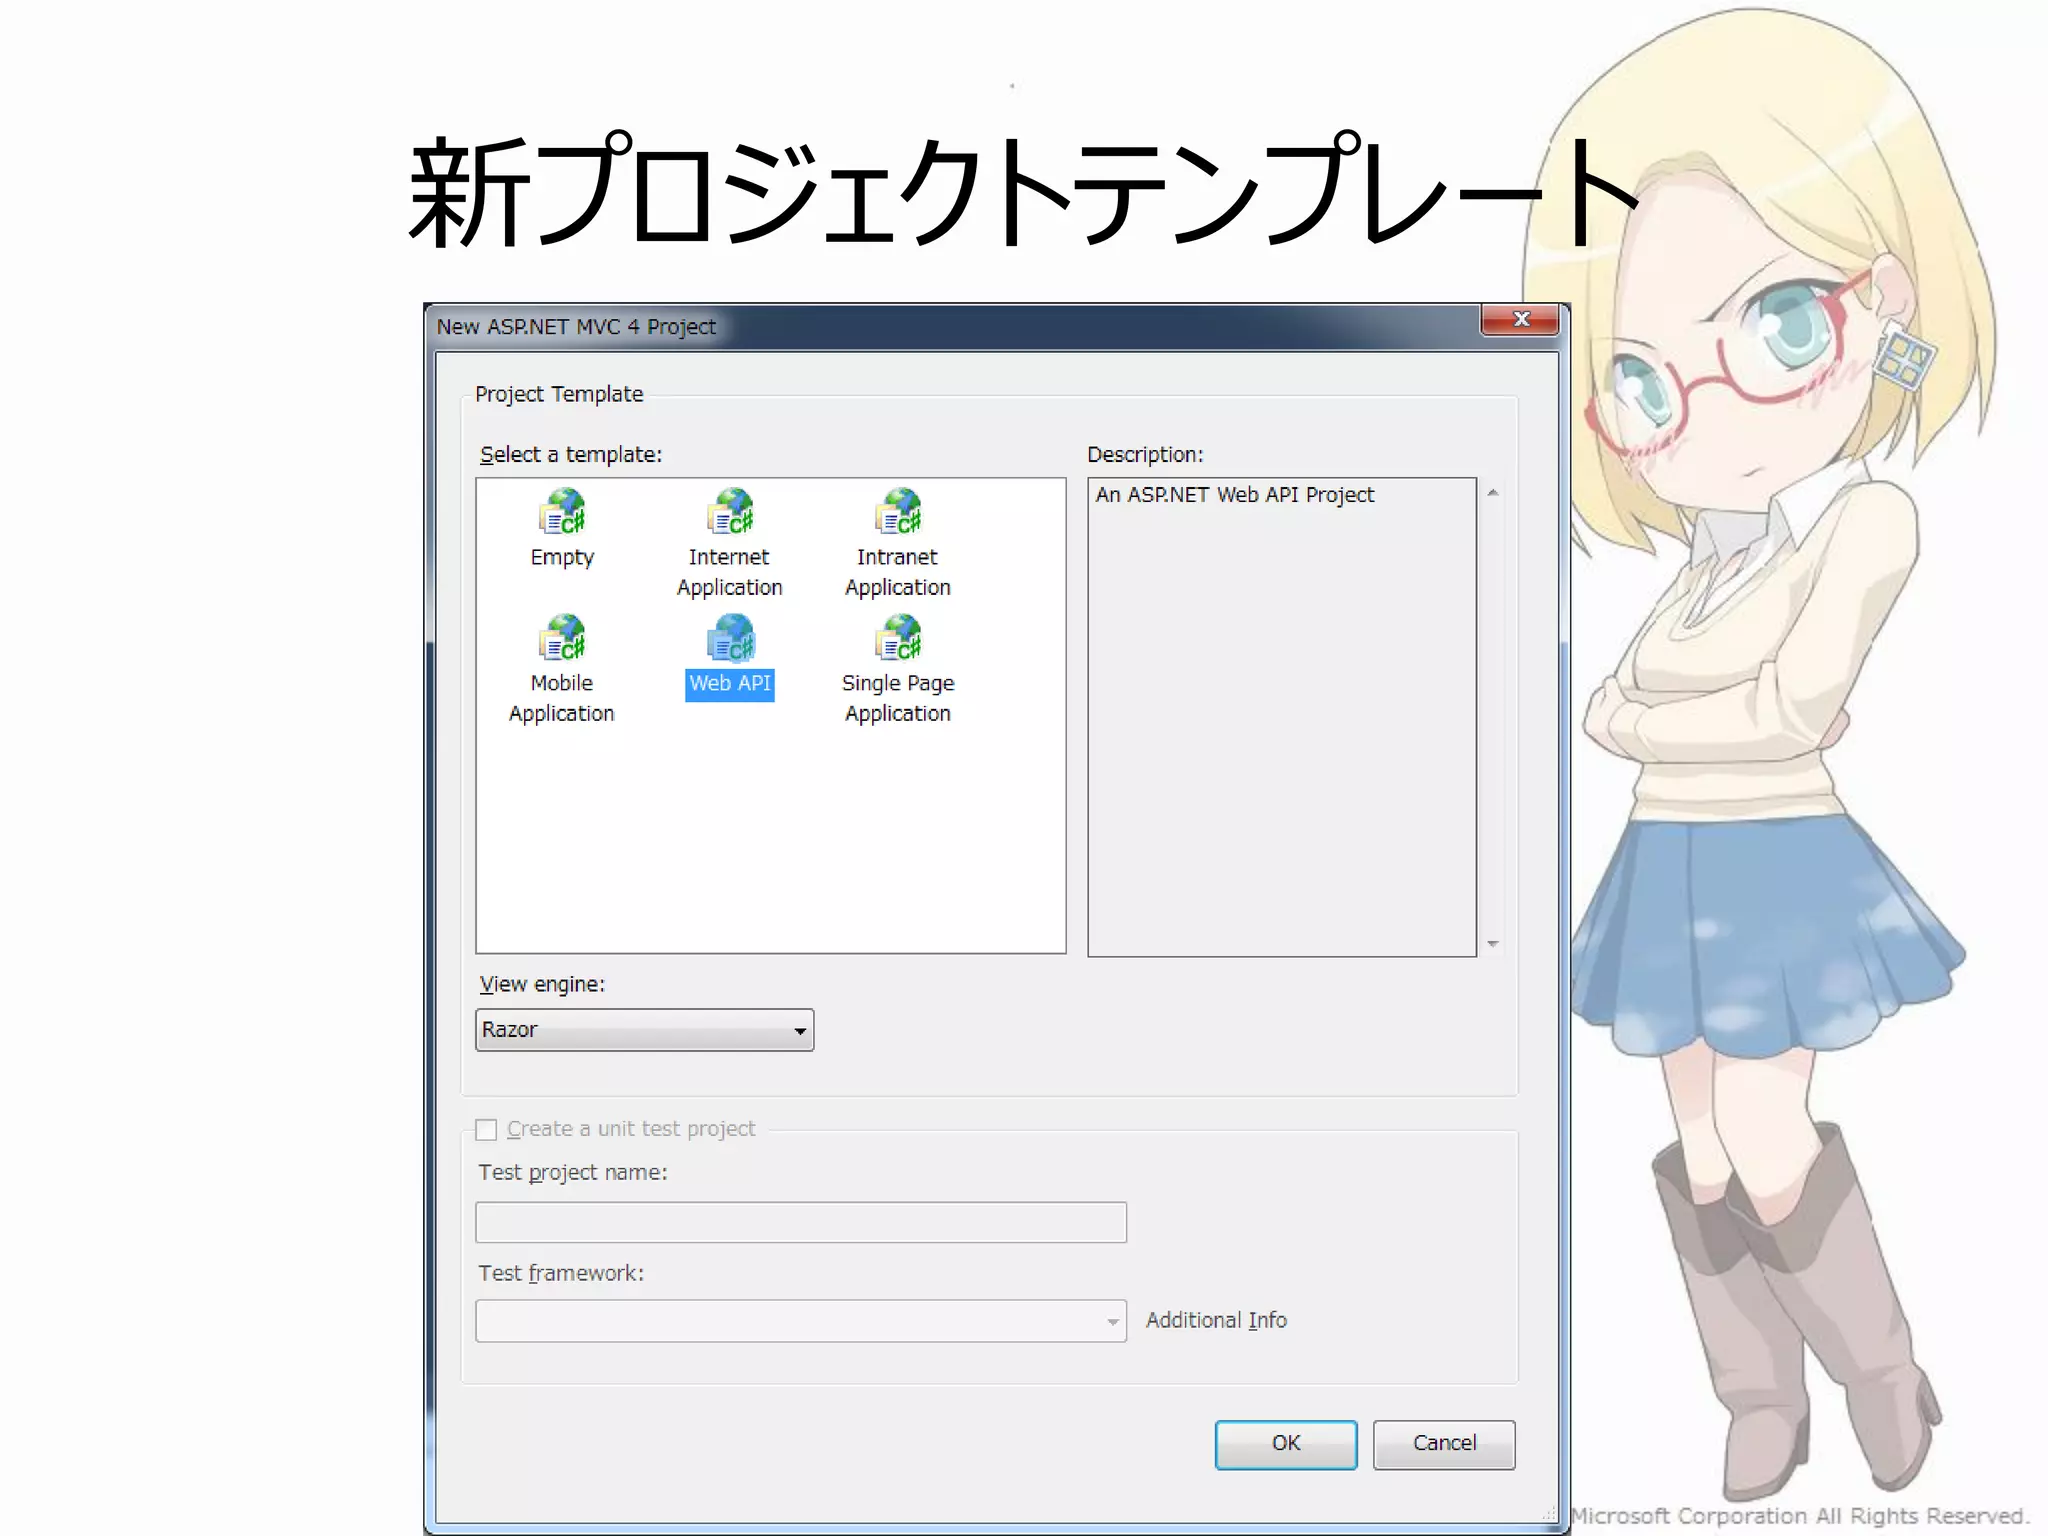Click the 'Test framework:' label

pyautogui.click(x=561, y=1273)
